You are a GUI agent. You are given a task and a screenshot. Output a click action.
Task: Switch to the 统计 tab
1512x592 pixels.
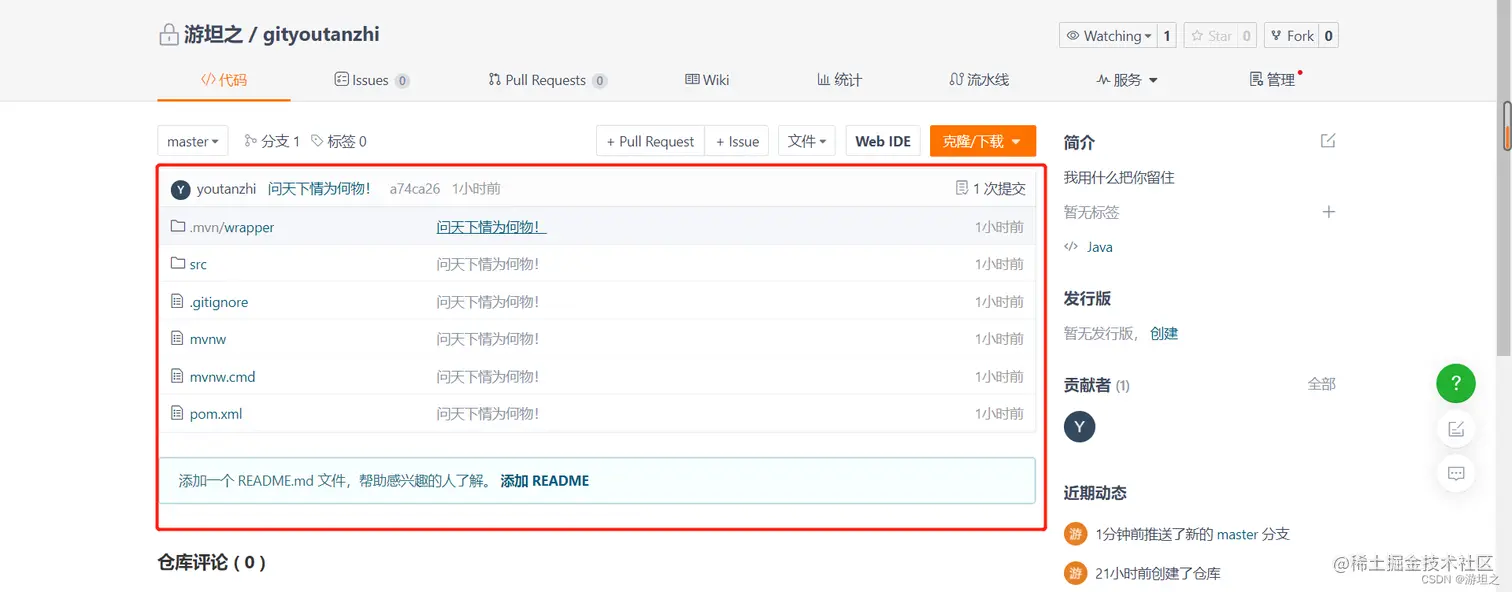click(839, 80)
